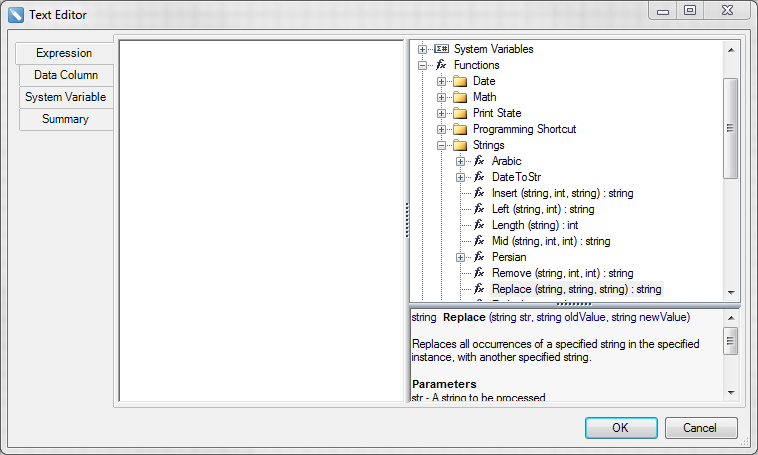Click the Cancel button

click(x=701, y=428)
